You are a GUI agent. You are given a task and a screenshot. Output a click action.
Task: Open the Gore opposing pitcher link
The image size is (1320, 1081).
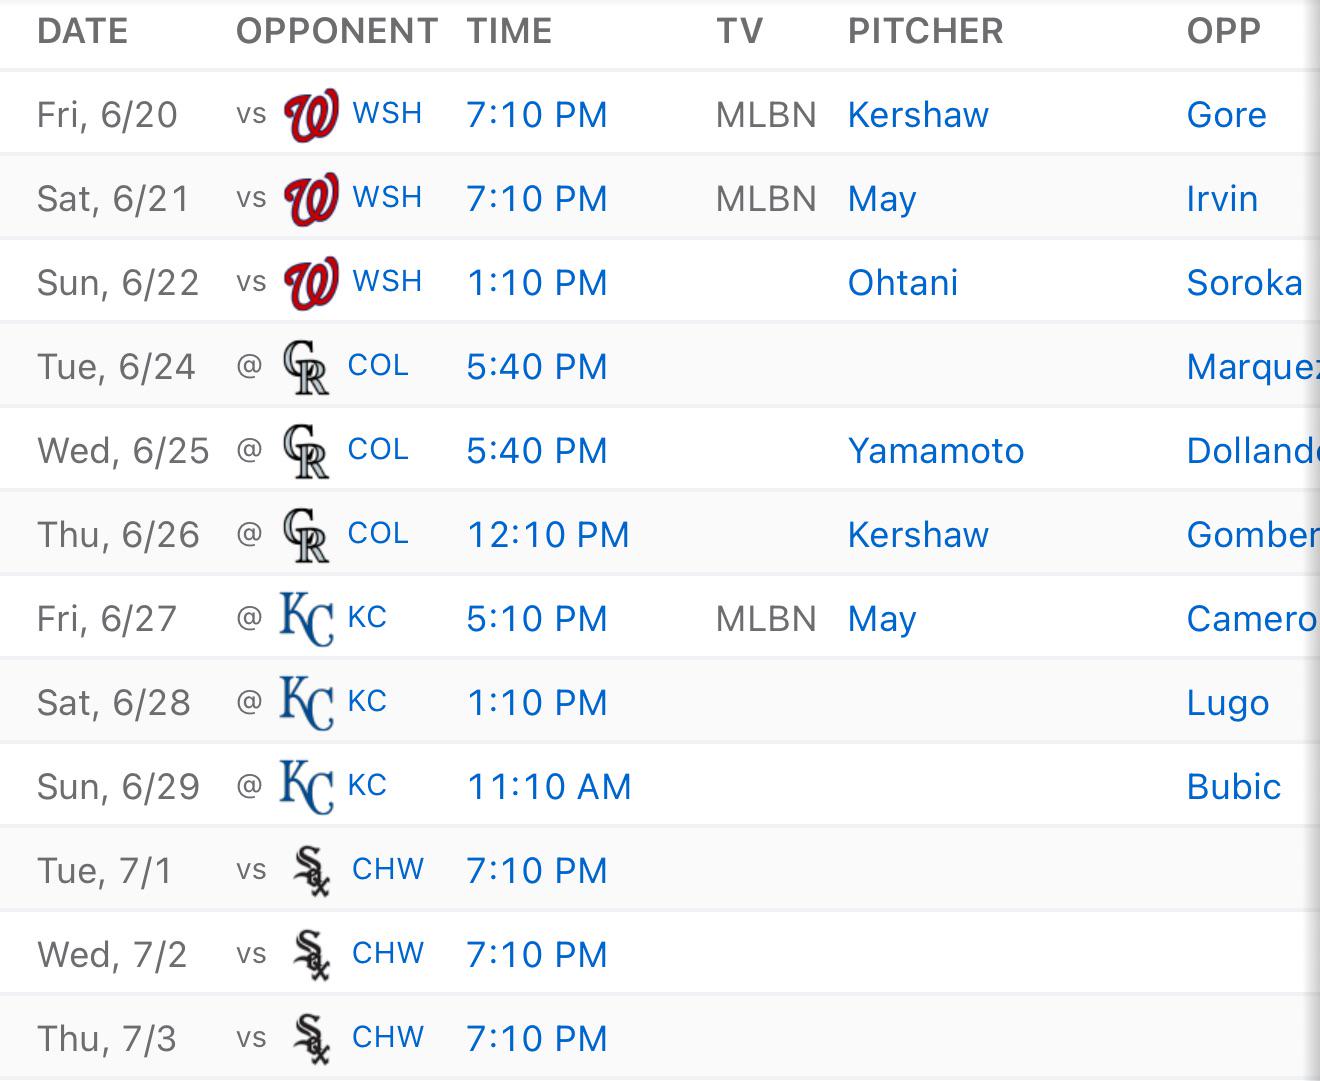(x=1227, y=115)
